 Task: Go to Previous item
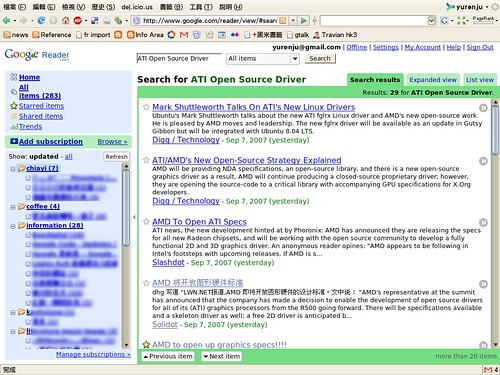coord(168,356)
